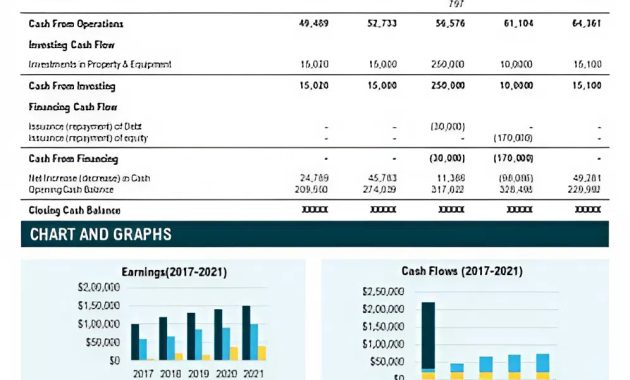Click the 2018 light blue bar in Earnings chart

(171, 348)
